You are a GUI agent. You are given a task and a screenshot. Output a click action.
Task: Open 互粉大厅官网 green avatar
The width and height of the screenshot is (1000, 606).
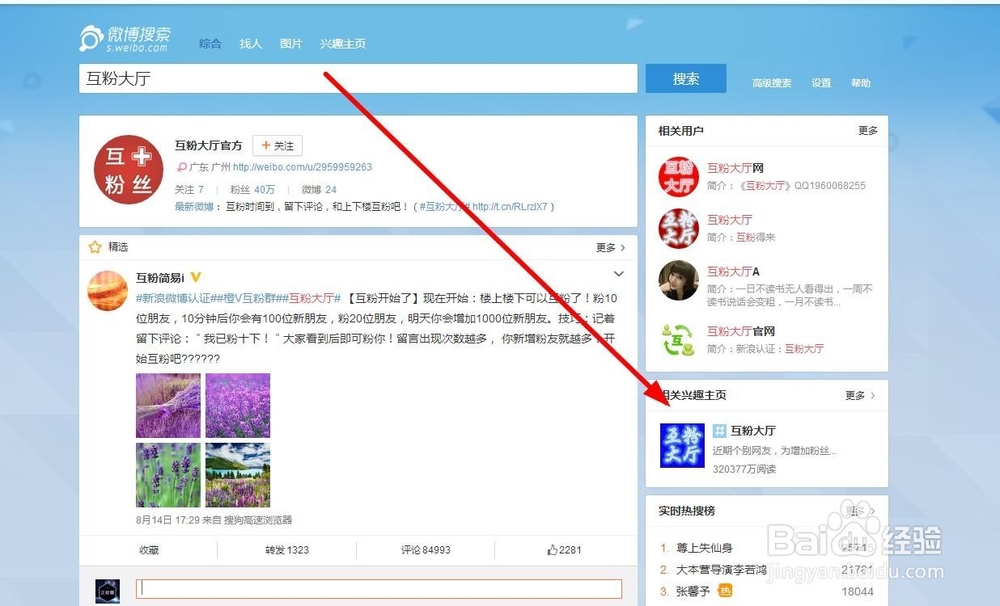point(679,340)
